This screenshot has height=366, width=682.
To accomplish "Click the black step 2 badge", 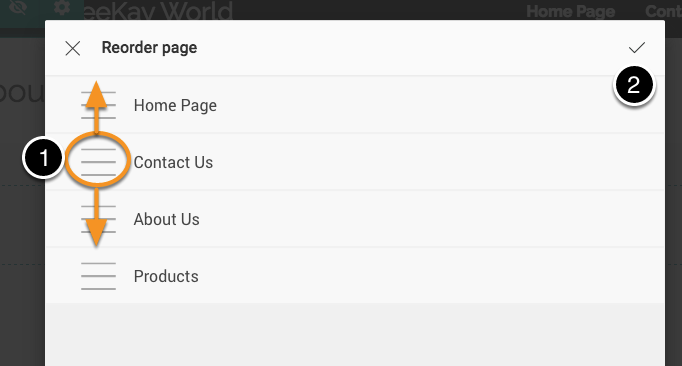I will click(634, 84).
